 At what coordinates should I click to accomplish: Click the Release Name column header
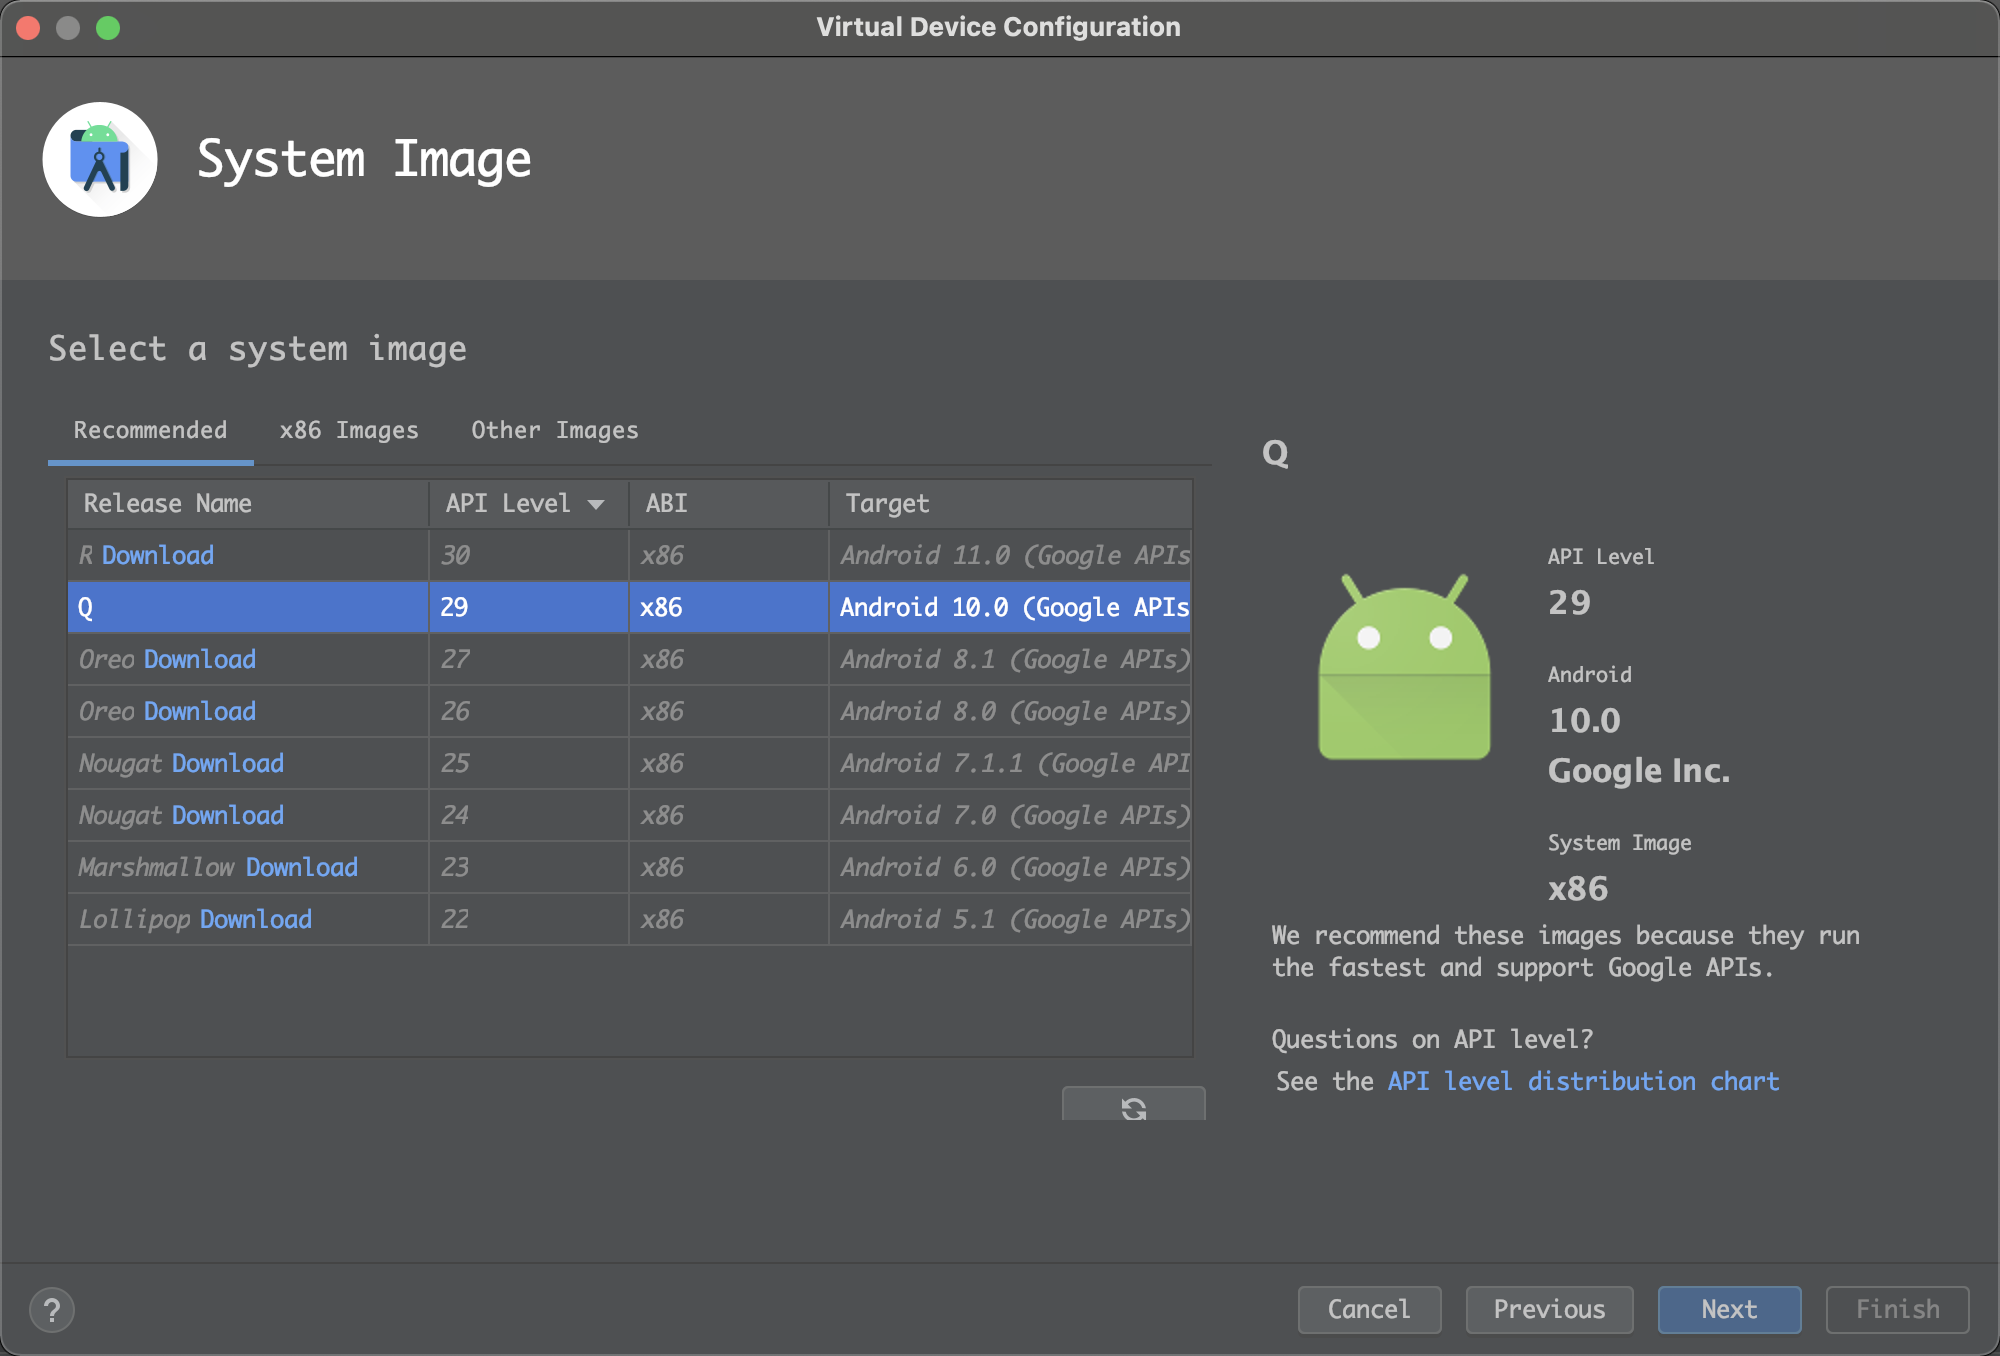point(248,503)
